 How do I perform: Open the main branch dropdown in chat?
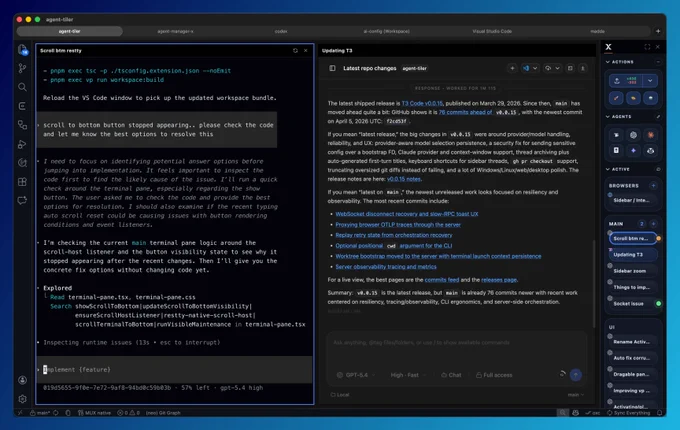tap(575, 394)
